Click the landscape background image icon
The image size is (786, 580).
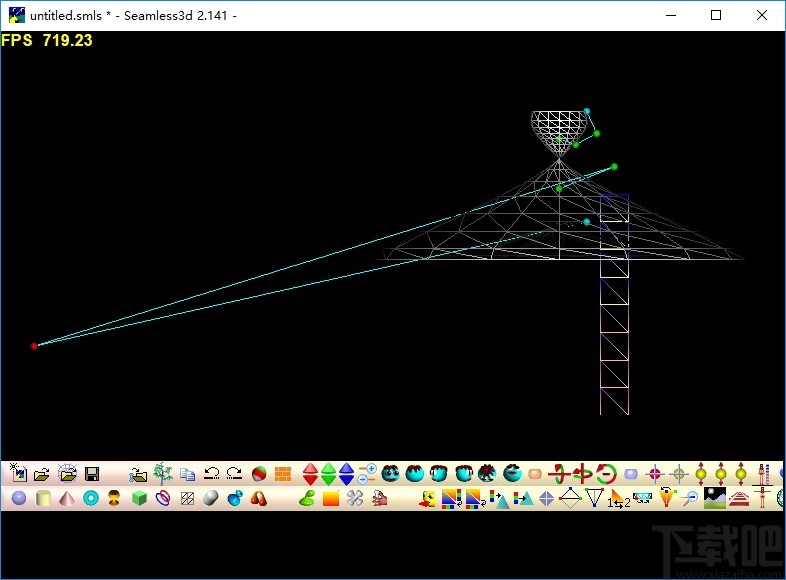(715, 498)
